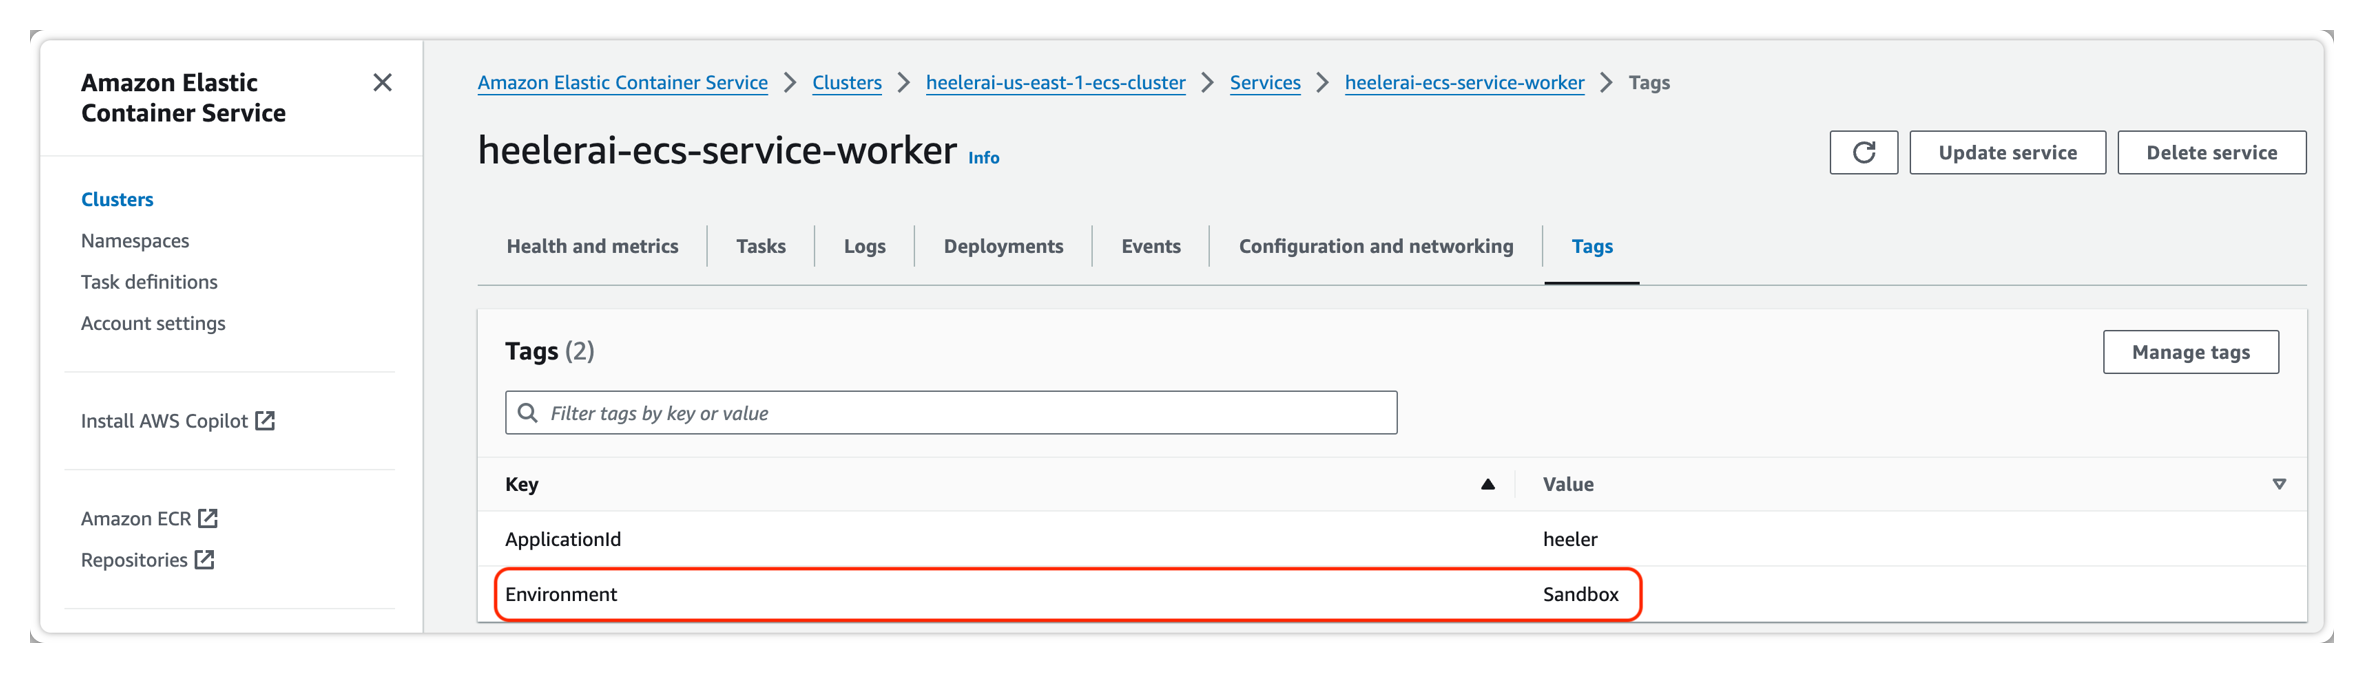The image size is (2364, 673).
Task: Click the Update service button
Action: click(x=2008, y=152)
